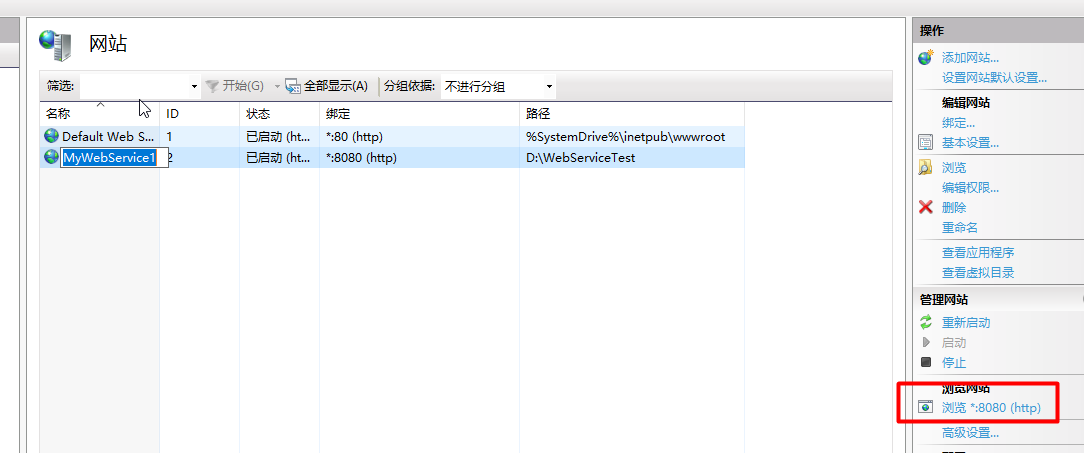
Task: Click the 全部显示(A) icon
Action: point(293,86)
